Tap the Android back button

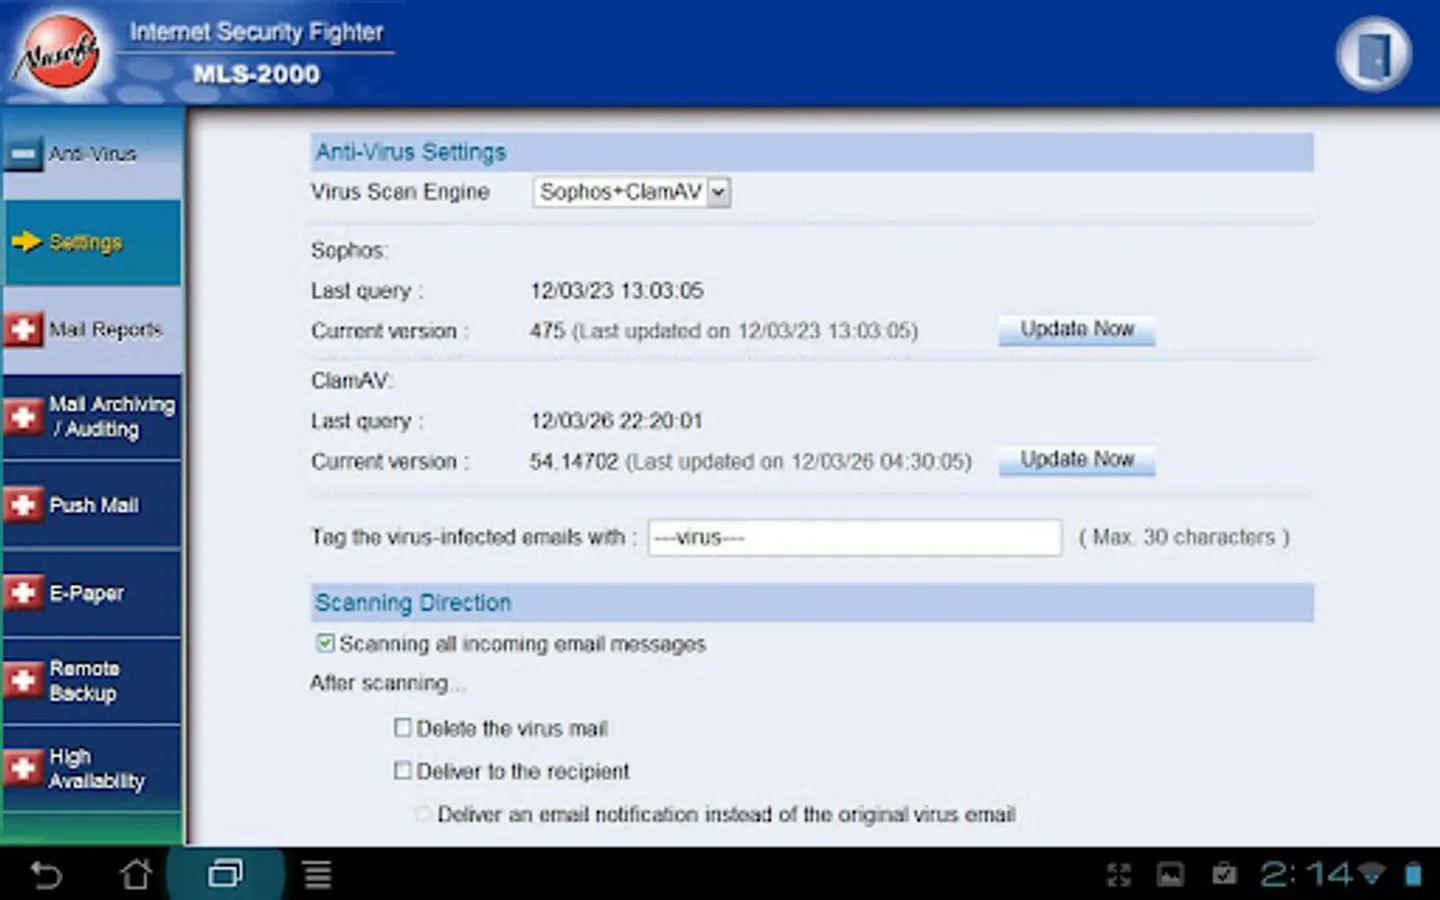pyautogui.click(x=46, y=875)
